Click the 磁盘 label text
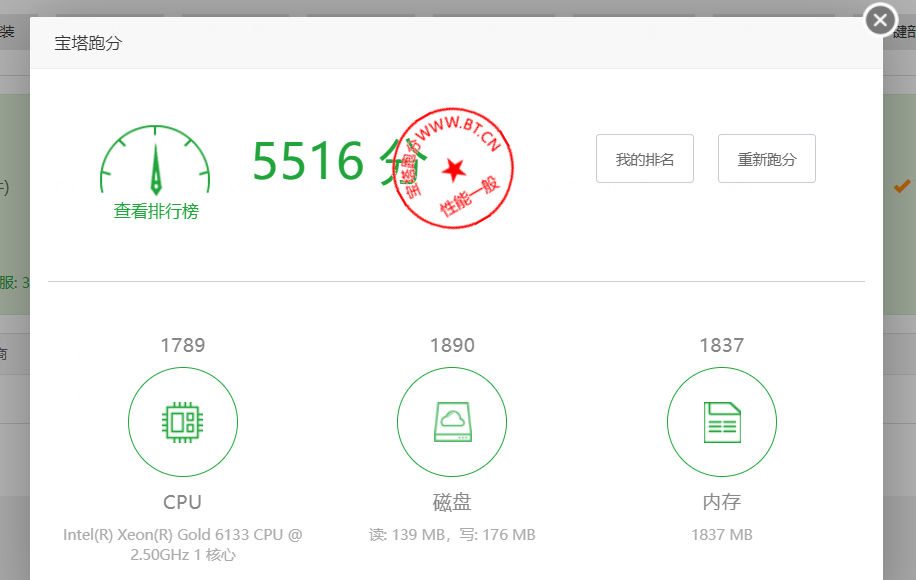 [452, 502]
